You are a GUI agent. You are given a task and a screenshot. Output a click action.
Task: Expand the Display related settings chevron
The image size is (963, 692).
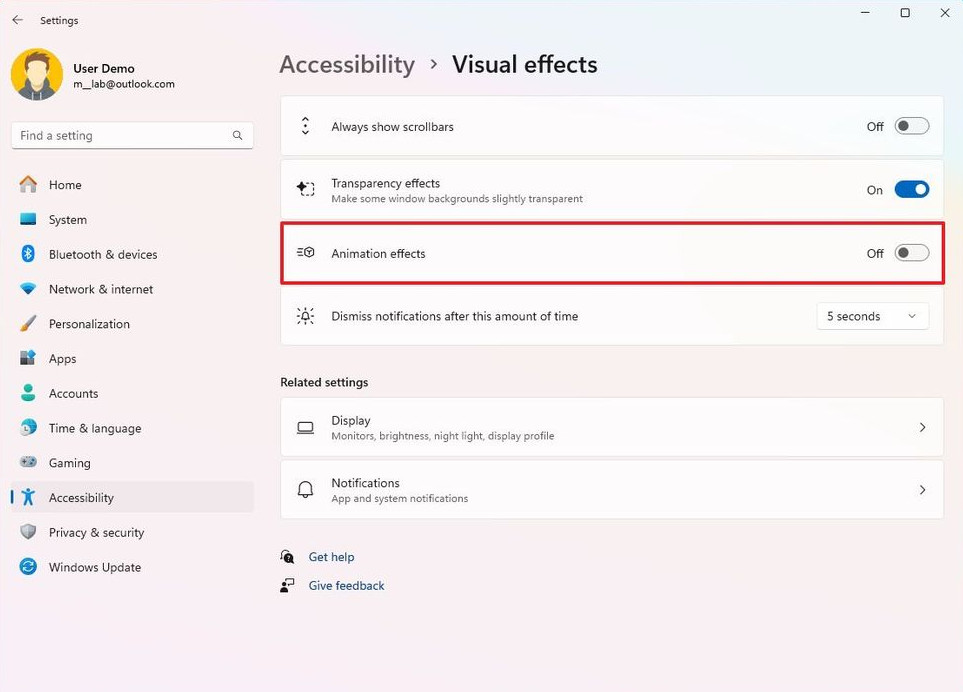(x=922, y=427)
